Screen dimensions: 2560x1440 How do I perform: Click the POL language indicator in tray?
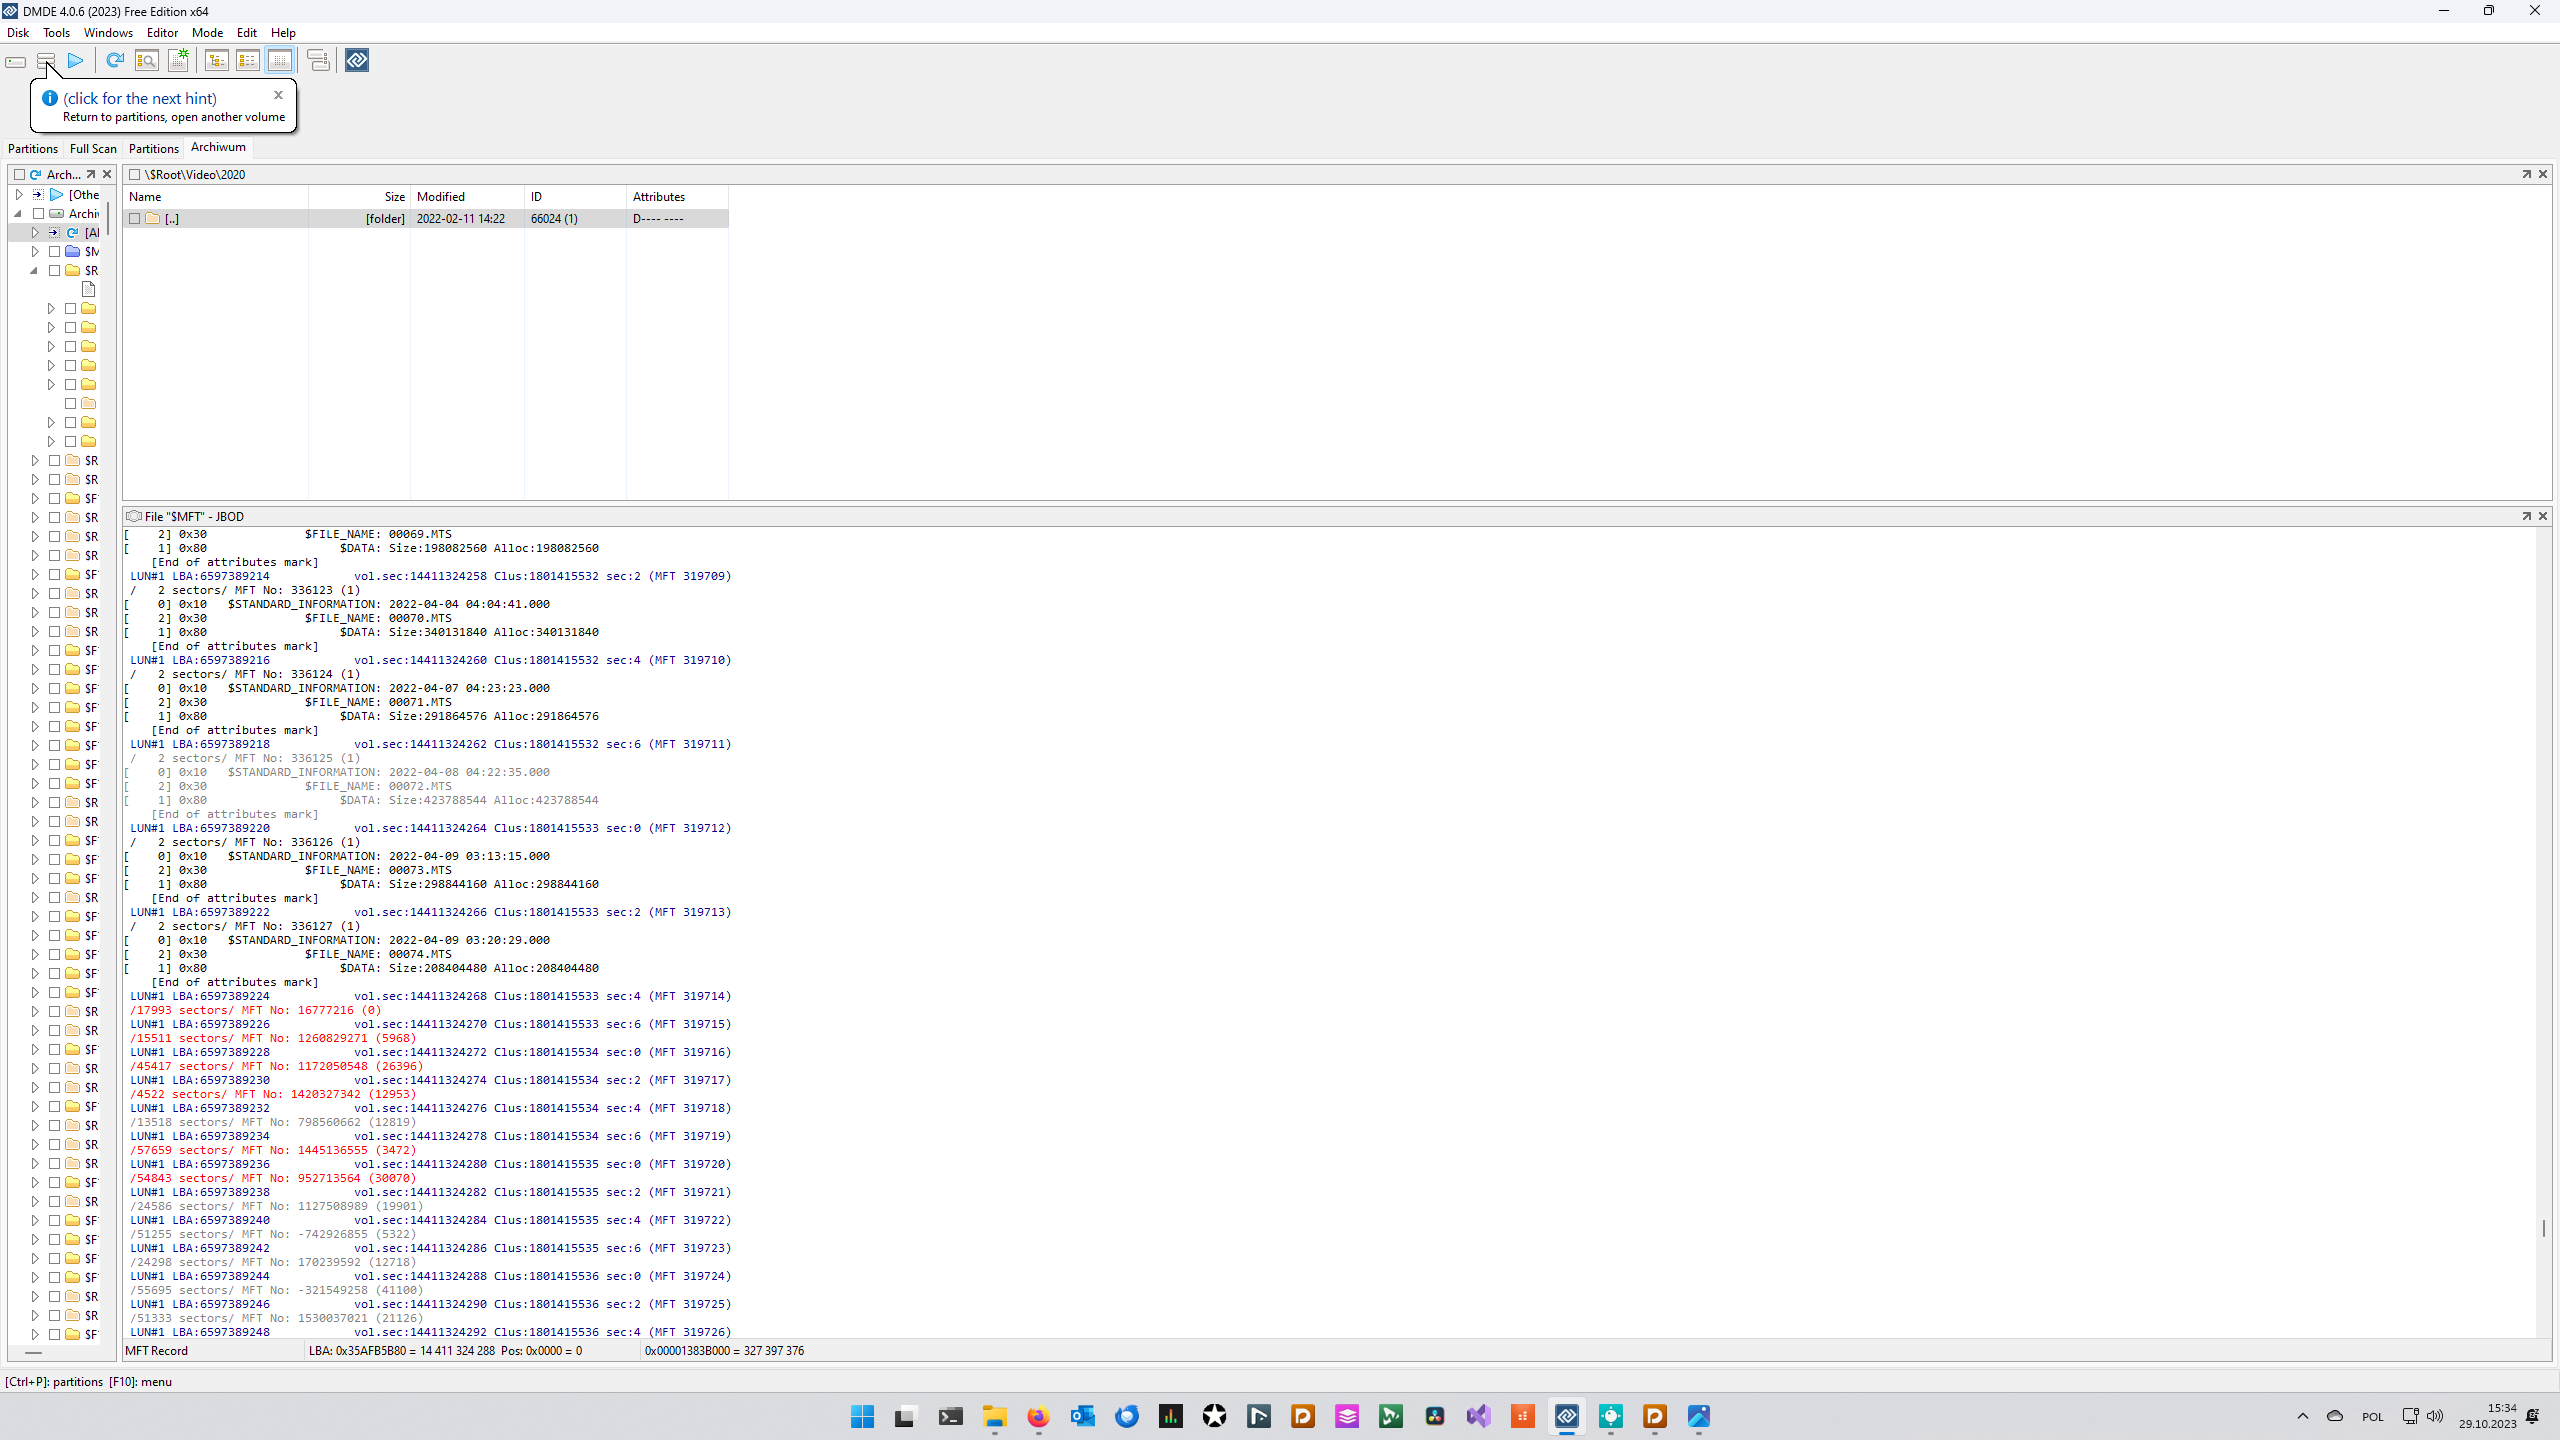(x=2372, y=1416)
